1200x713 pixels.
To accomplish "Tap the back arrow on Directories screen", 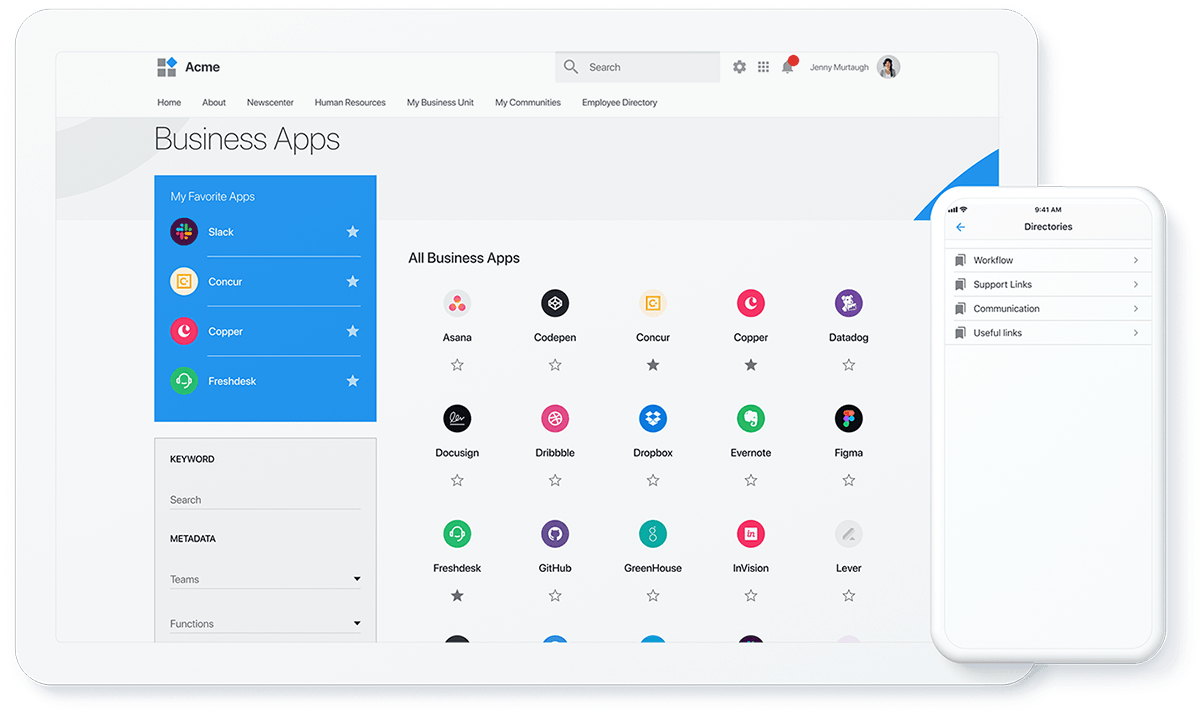I will pos(961,227).
